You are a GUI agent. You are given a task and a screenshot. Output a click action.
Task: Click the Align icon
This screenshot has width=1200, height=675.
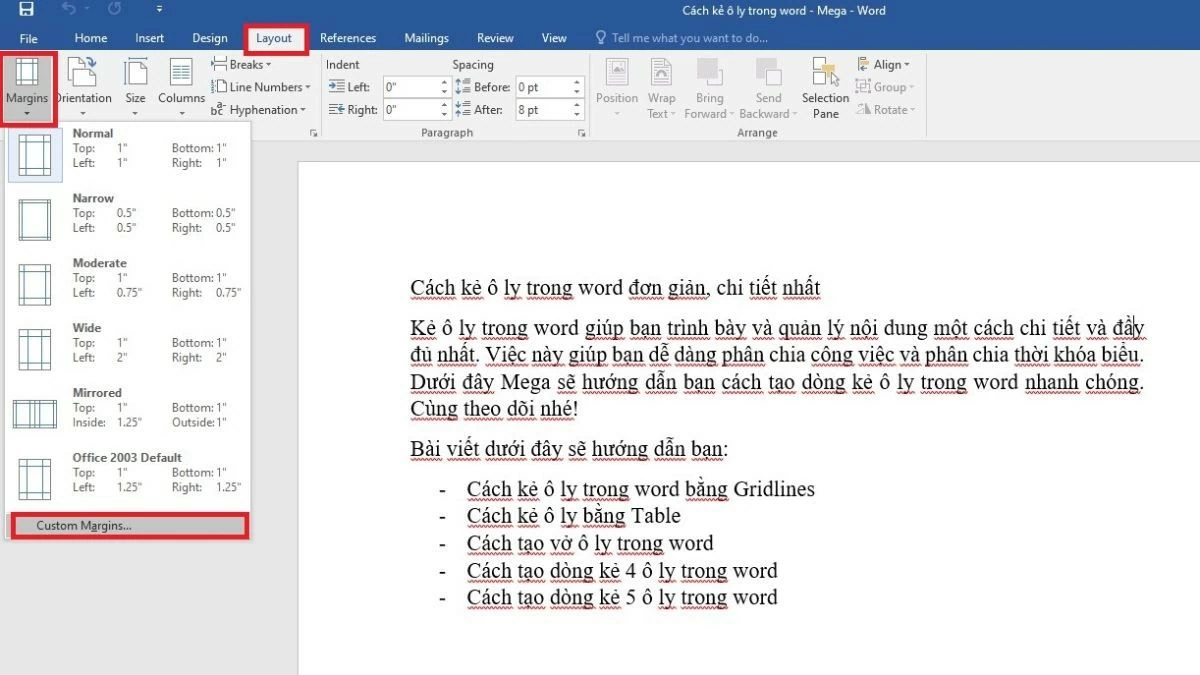pyautogui.click(x=884, y=64)
